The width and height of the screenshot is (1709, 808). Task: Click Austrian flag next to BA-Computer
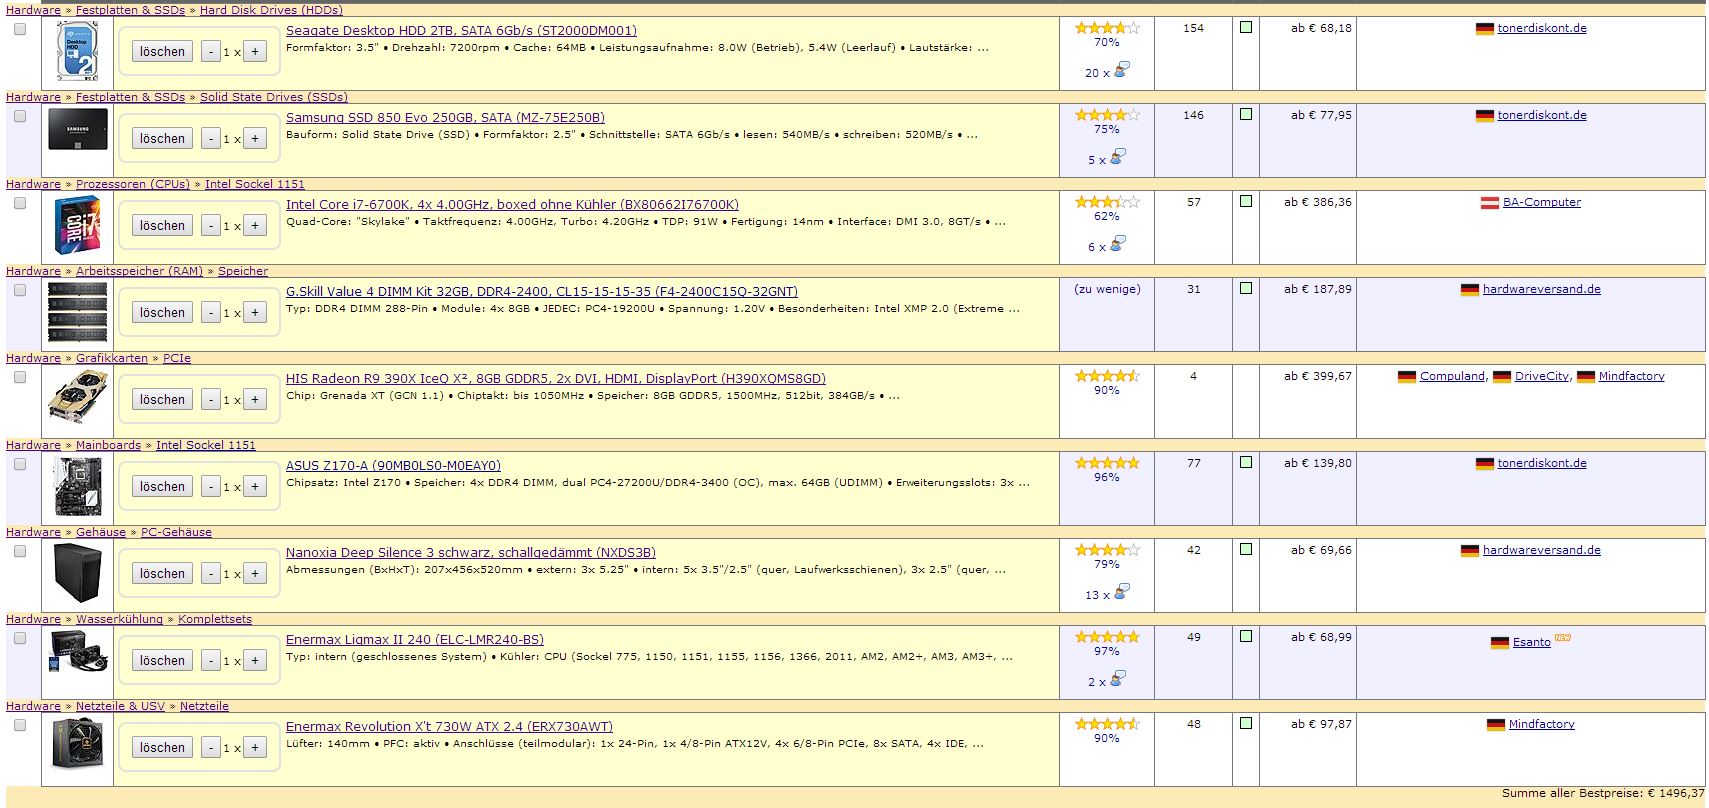click(1490, 203)
